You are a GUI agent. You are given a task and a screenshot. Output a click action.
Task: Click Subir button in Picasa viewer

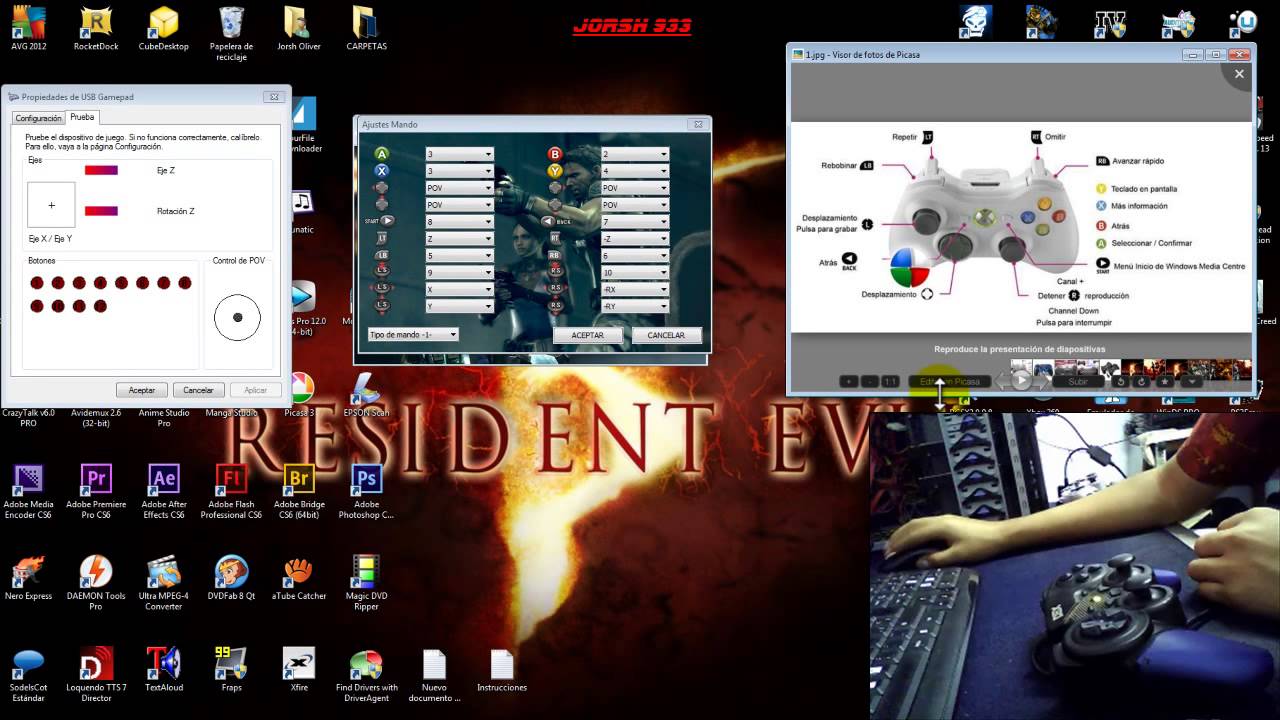tap(1078, 381)
